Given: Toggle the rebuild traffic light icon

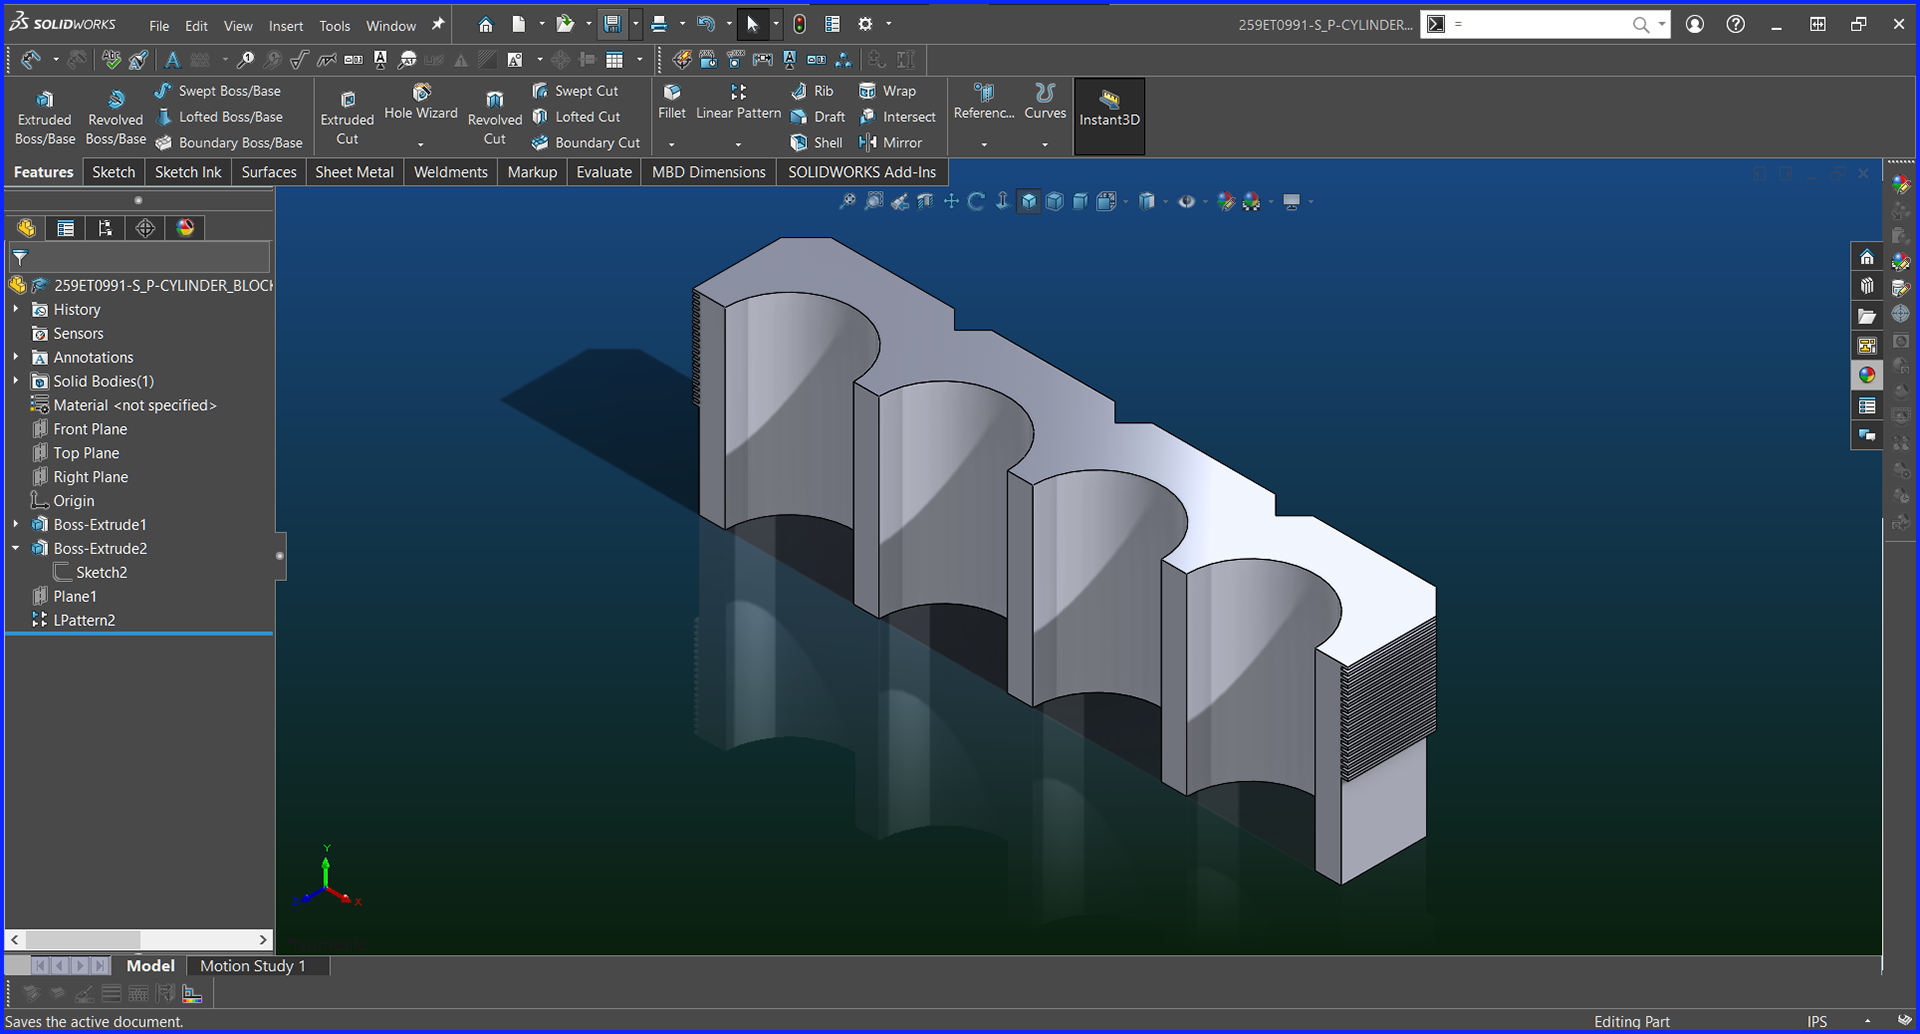Looking at the screenshot, I should click(799, 25).
